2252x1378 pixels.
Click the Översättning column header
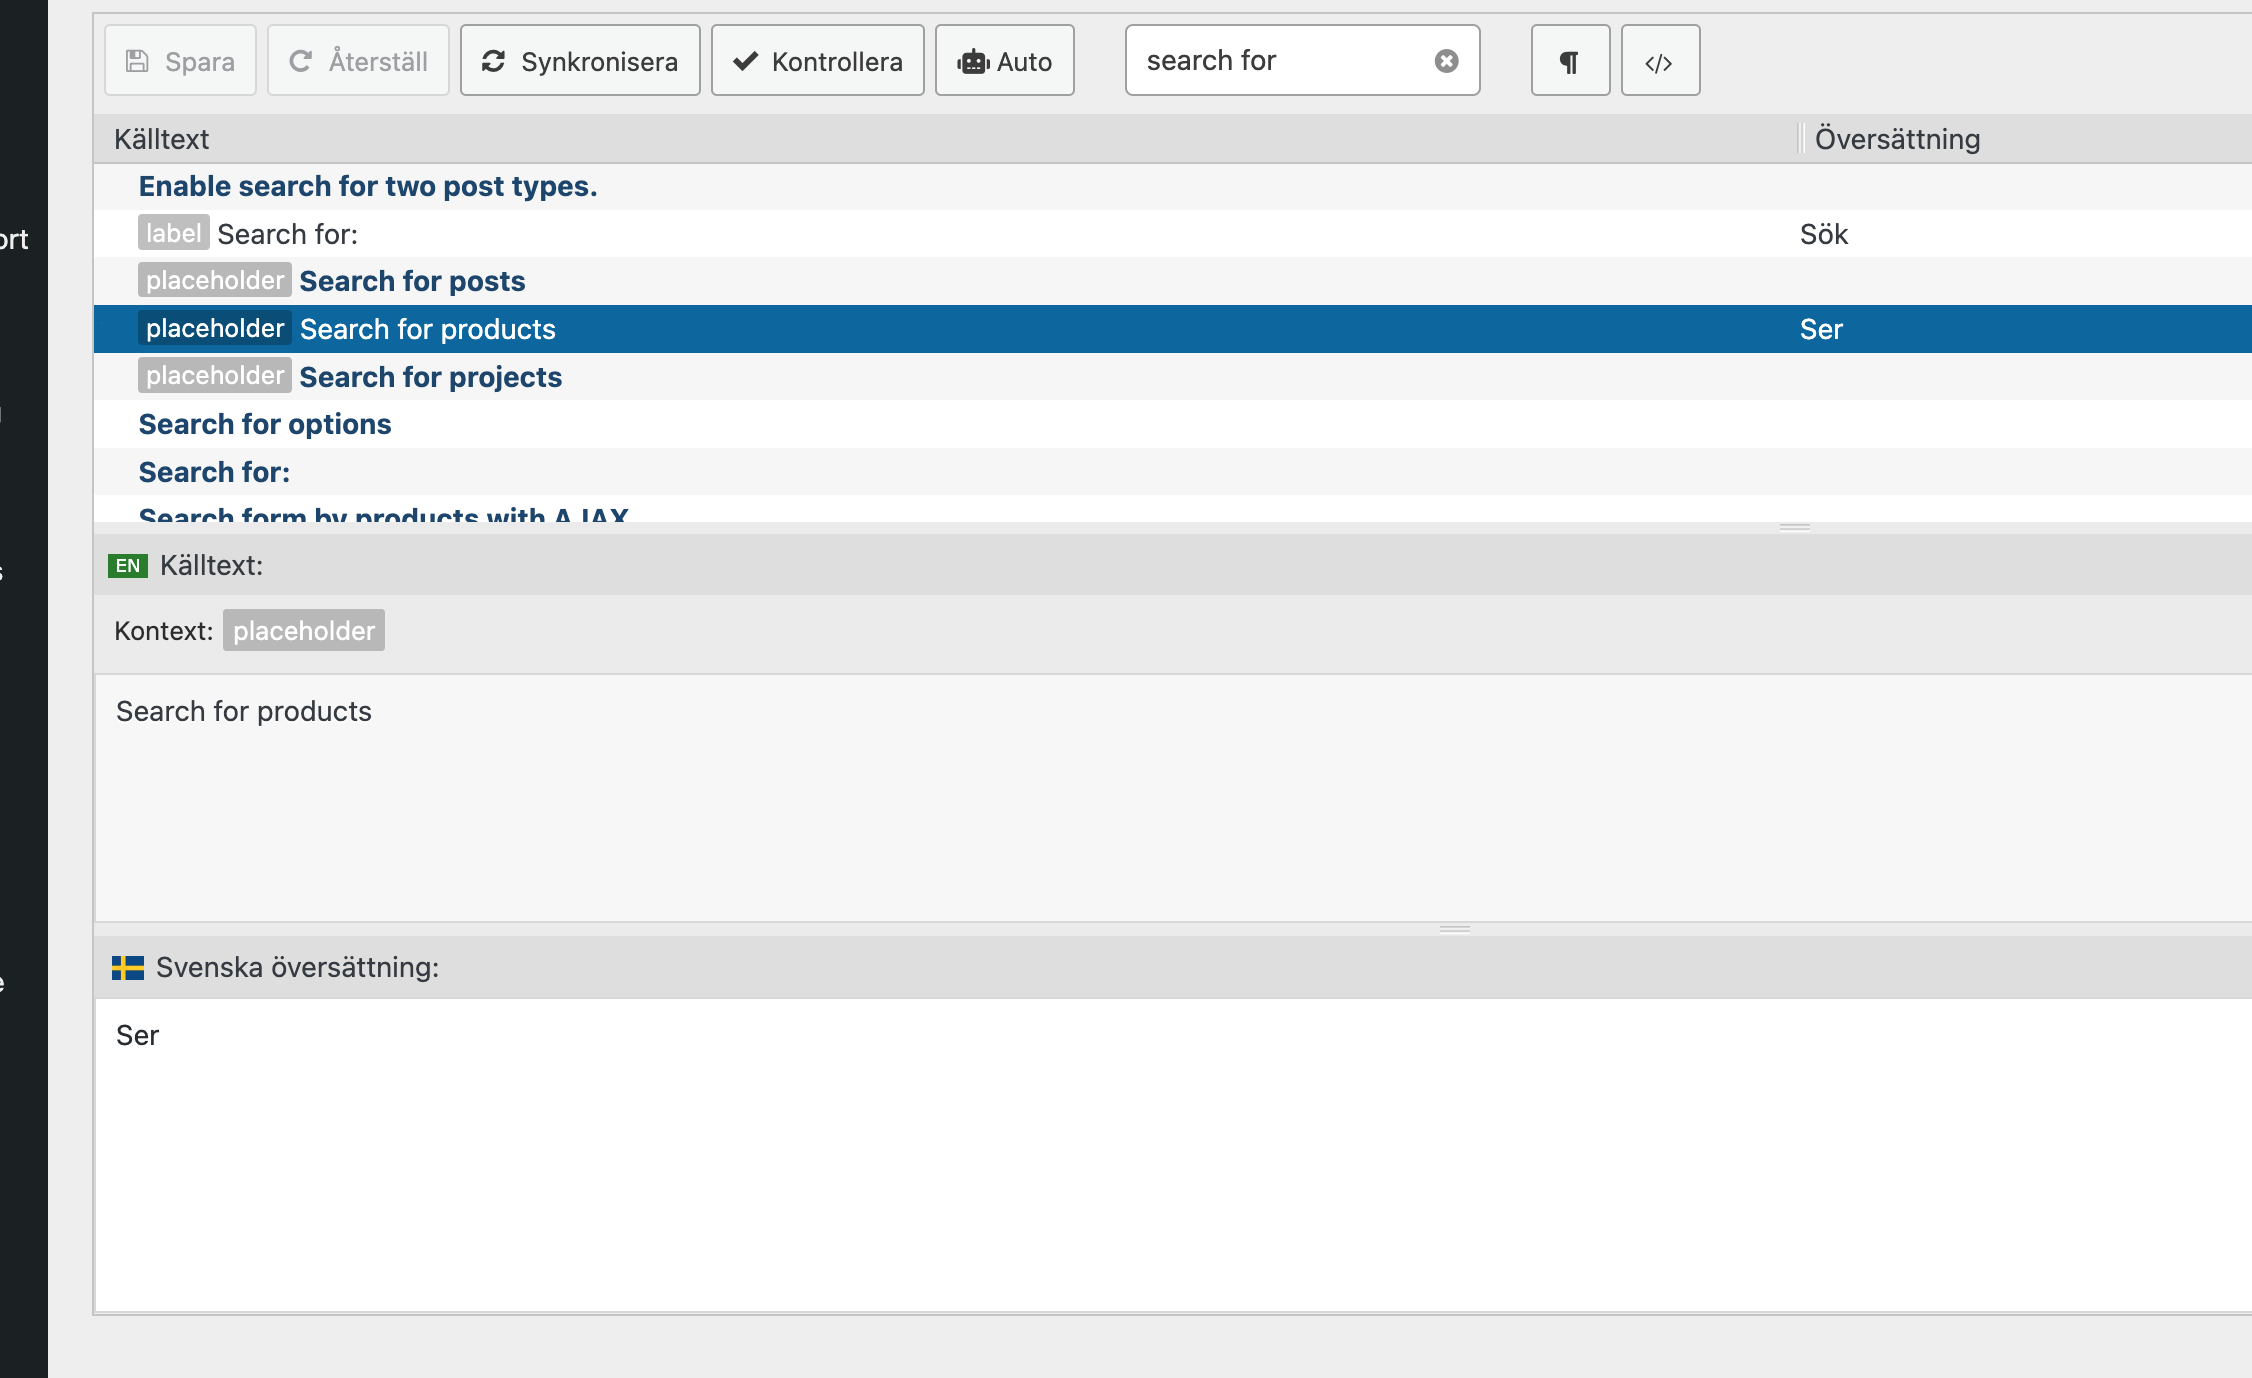1897,139
